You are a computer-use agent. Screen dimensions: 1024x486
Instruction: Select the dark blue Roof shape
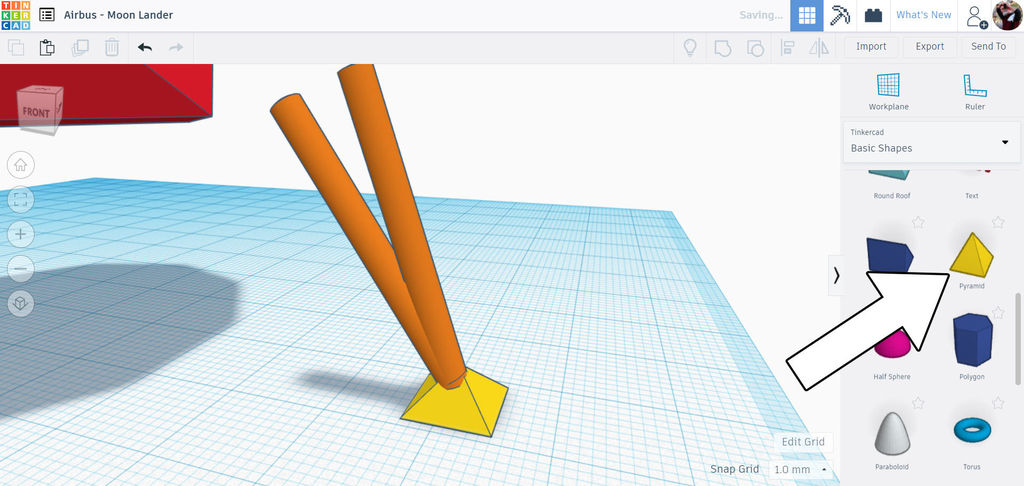point(889,255)
